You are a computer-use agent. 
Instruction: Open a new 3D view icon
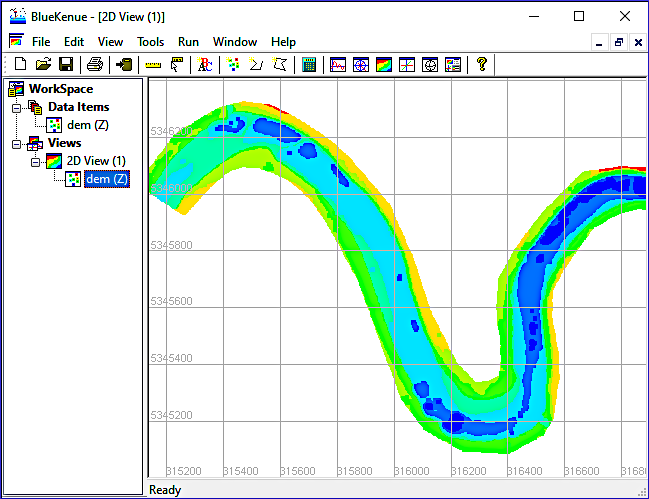(x=407, y=65)
